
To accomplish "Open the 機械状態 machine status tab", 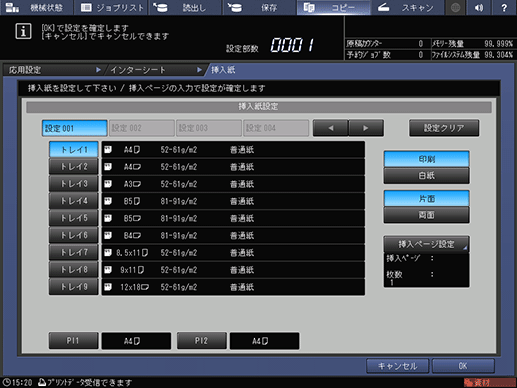I will click(x=36, y=7).
